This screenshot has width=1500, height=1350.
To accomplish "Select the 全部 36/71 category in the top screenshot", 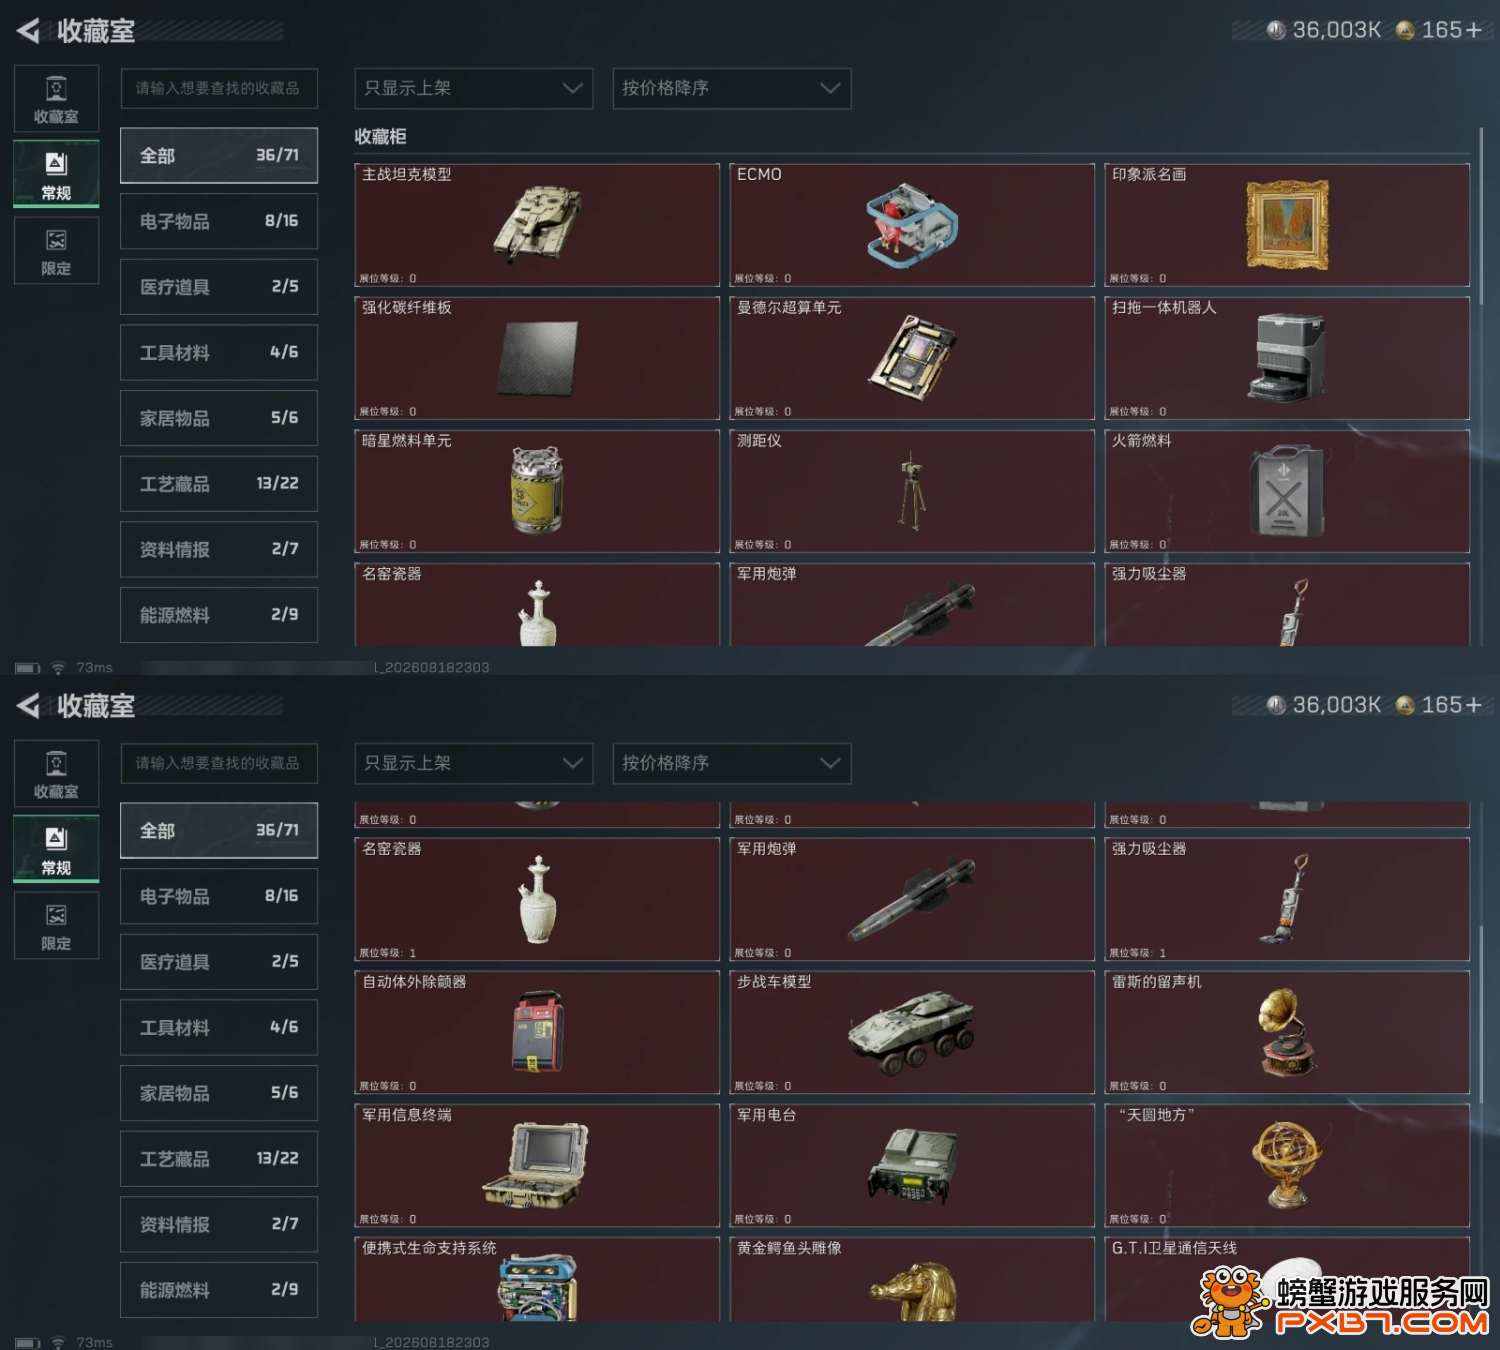I will point(219,155).
